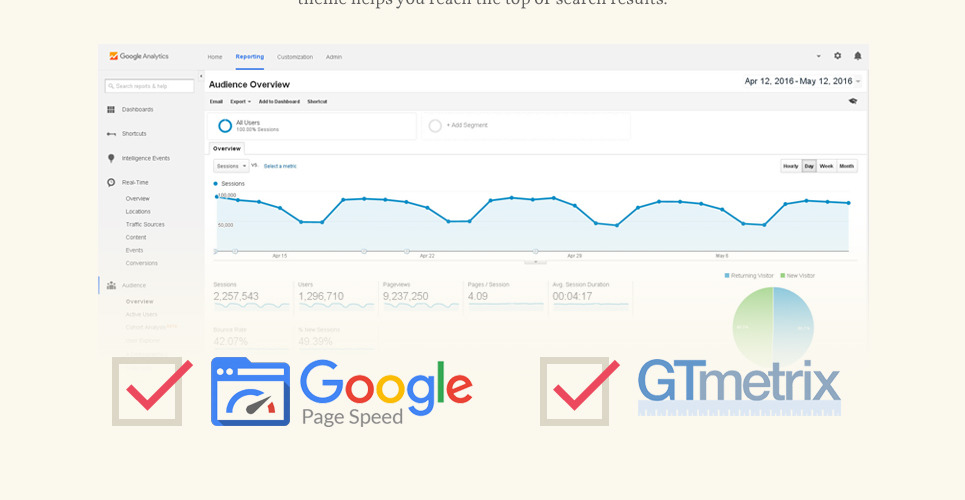The height and width of the screenshot is (500, 965).
Task: Click the search reports & help field
Action: (152, 86)
